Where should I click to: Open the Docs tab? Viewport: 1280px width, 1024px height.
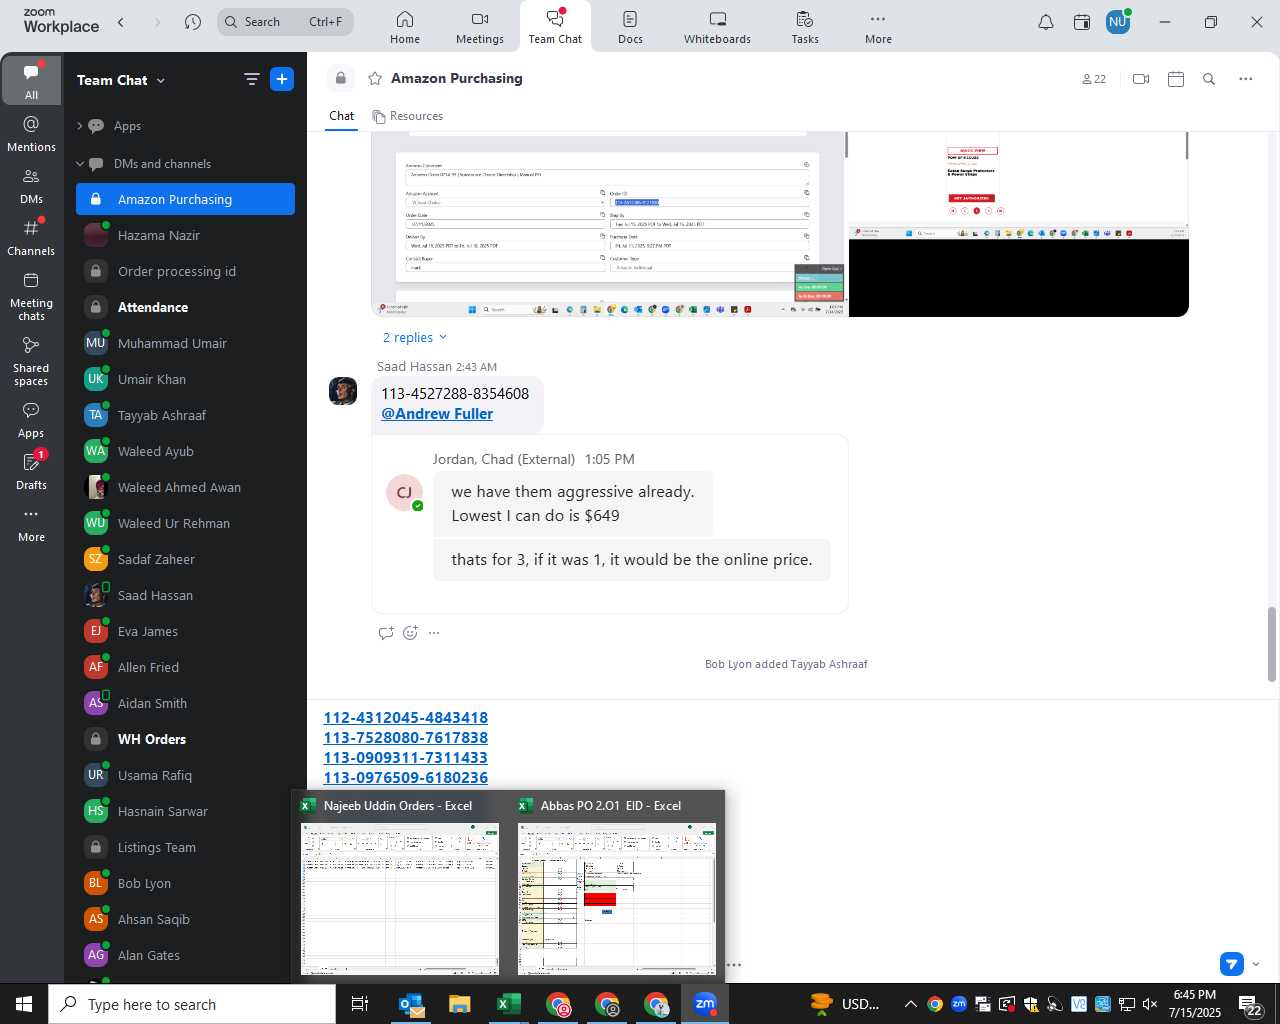click(630, 27)
